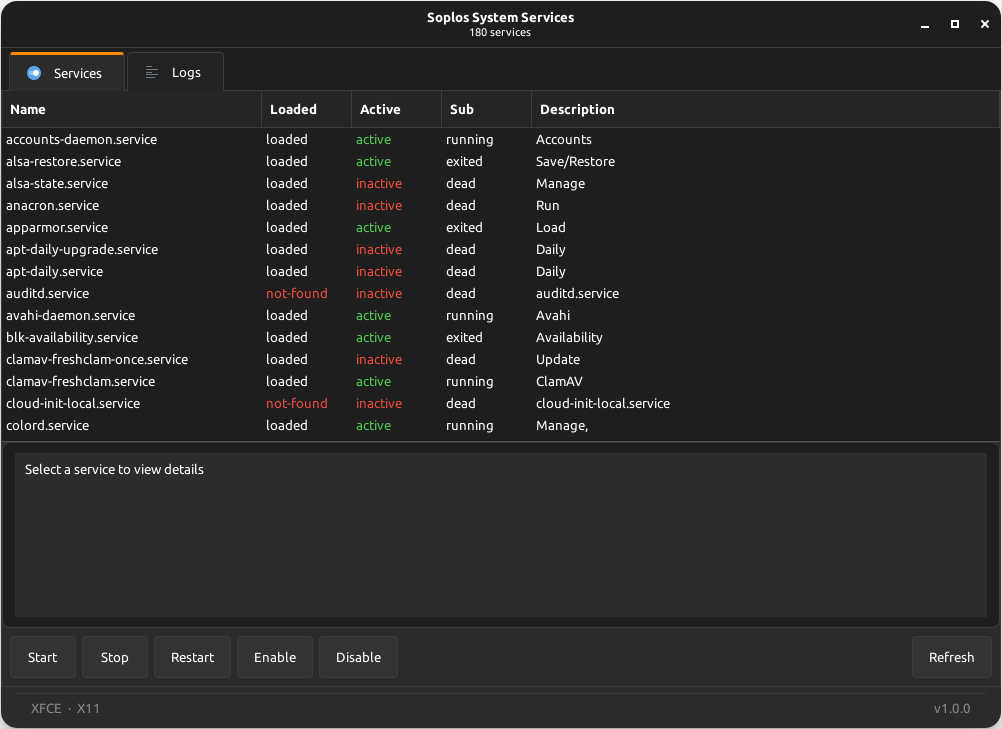Select apt-daily.service row
This screenshot has height=729, width=1002.
click(500, 272)
